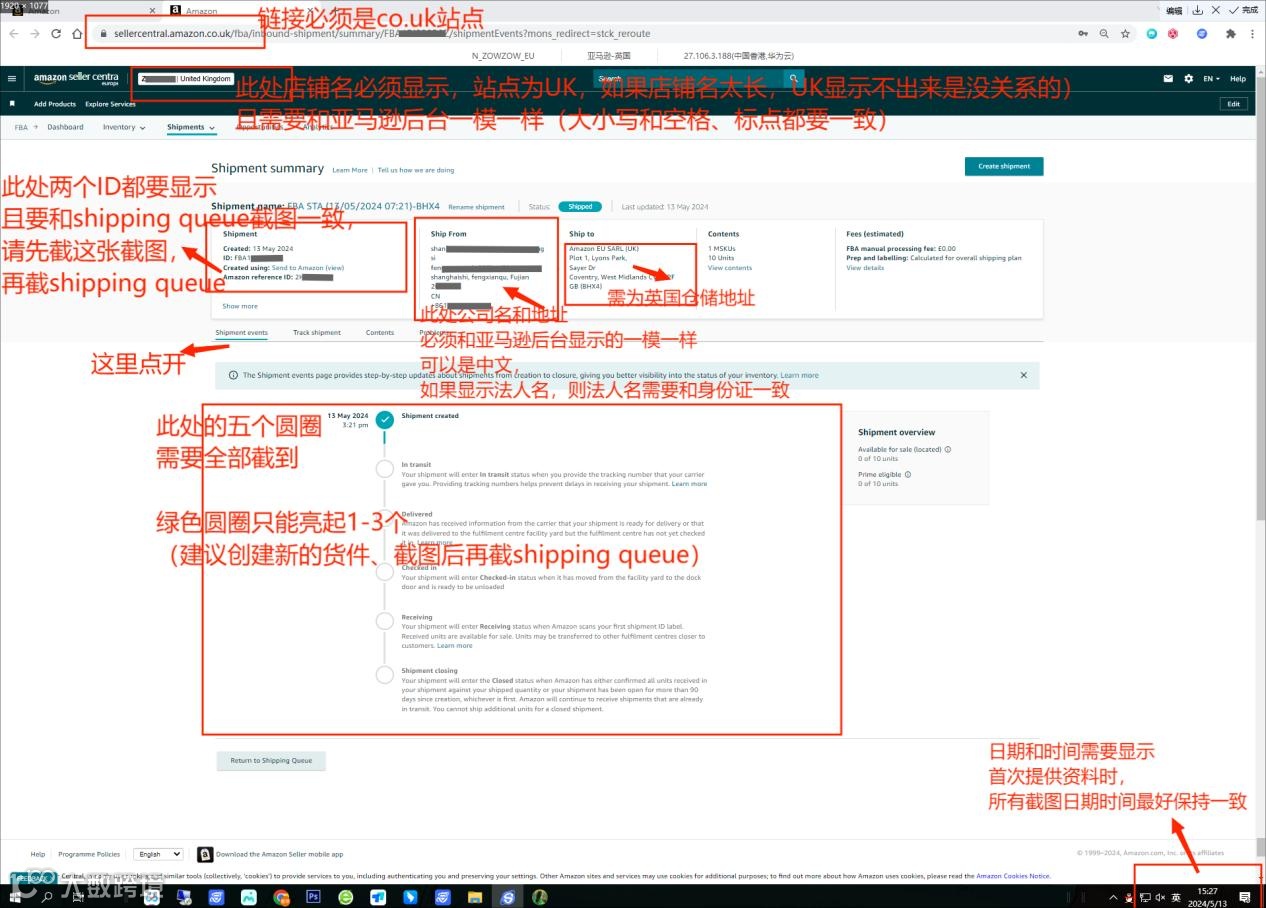The height and width of the screenshot is (908, 1266).
Task: Open the browser extensions puzzle icon
Action: [1230, 33]
